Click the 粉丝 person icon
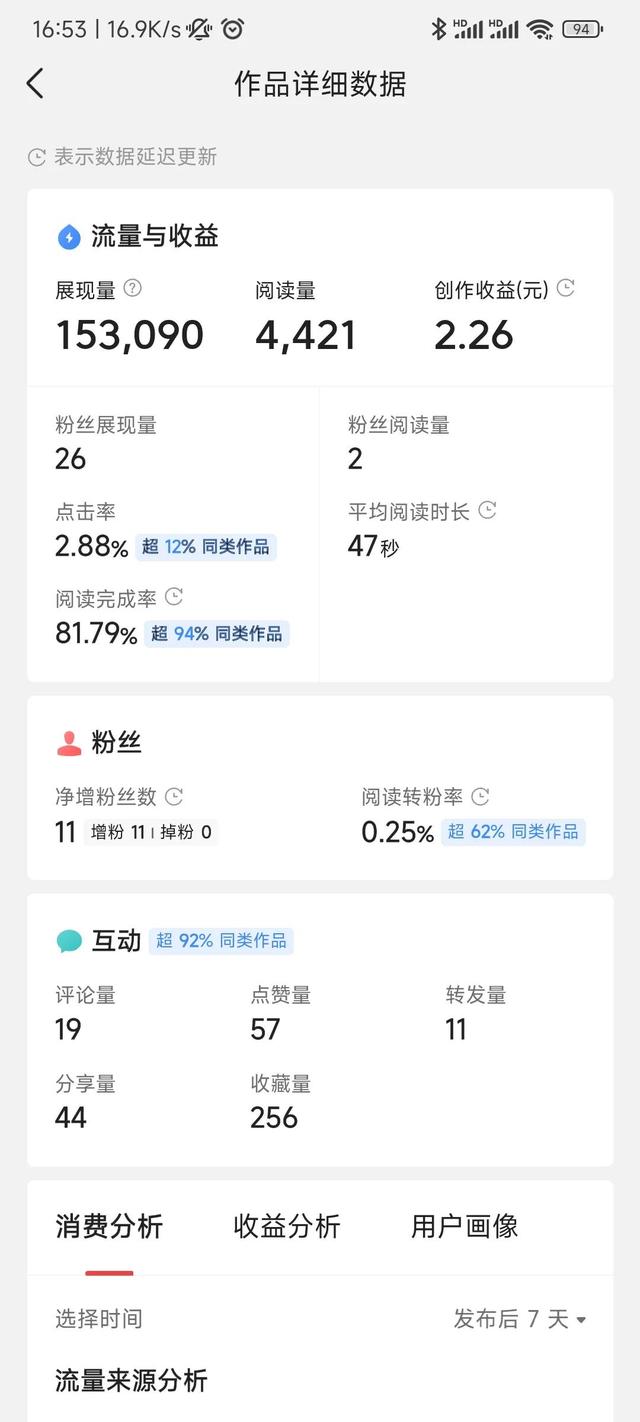This screenshot has height=1422, width=640. (x=68, y=741)
